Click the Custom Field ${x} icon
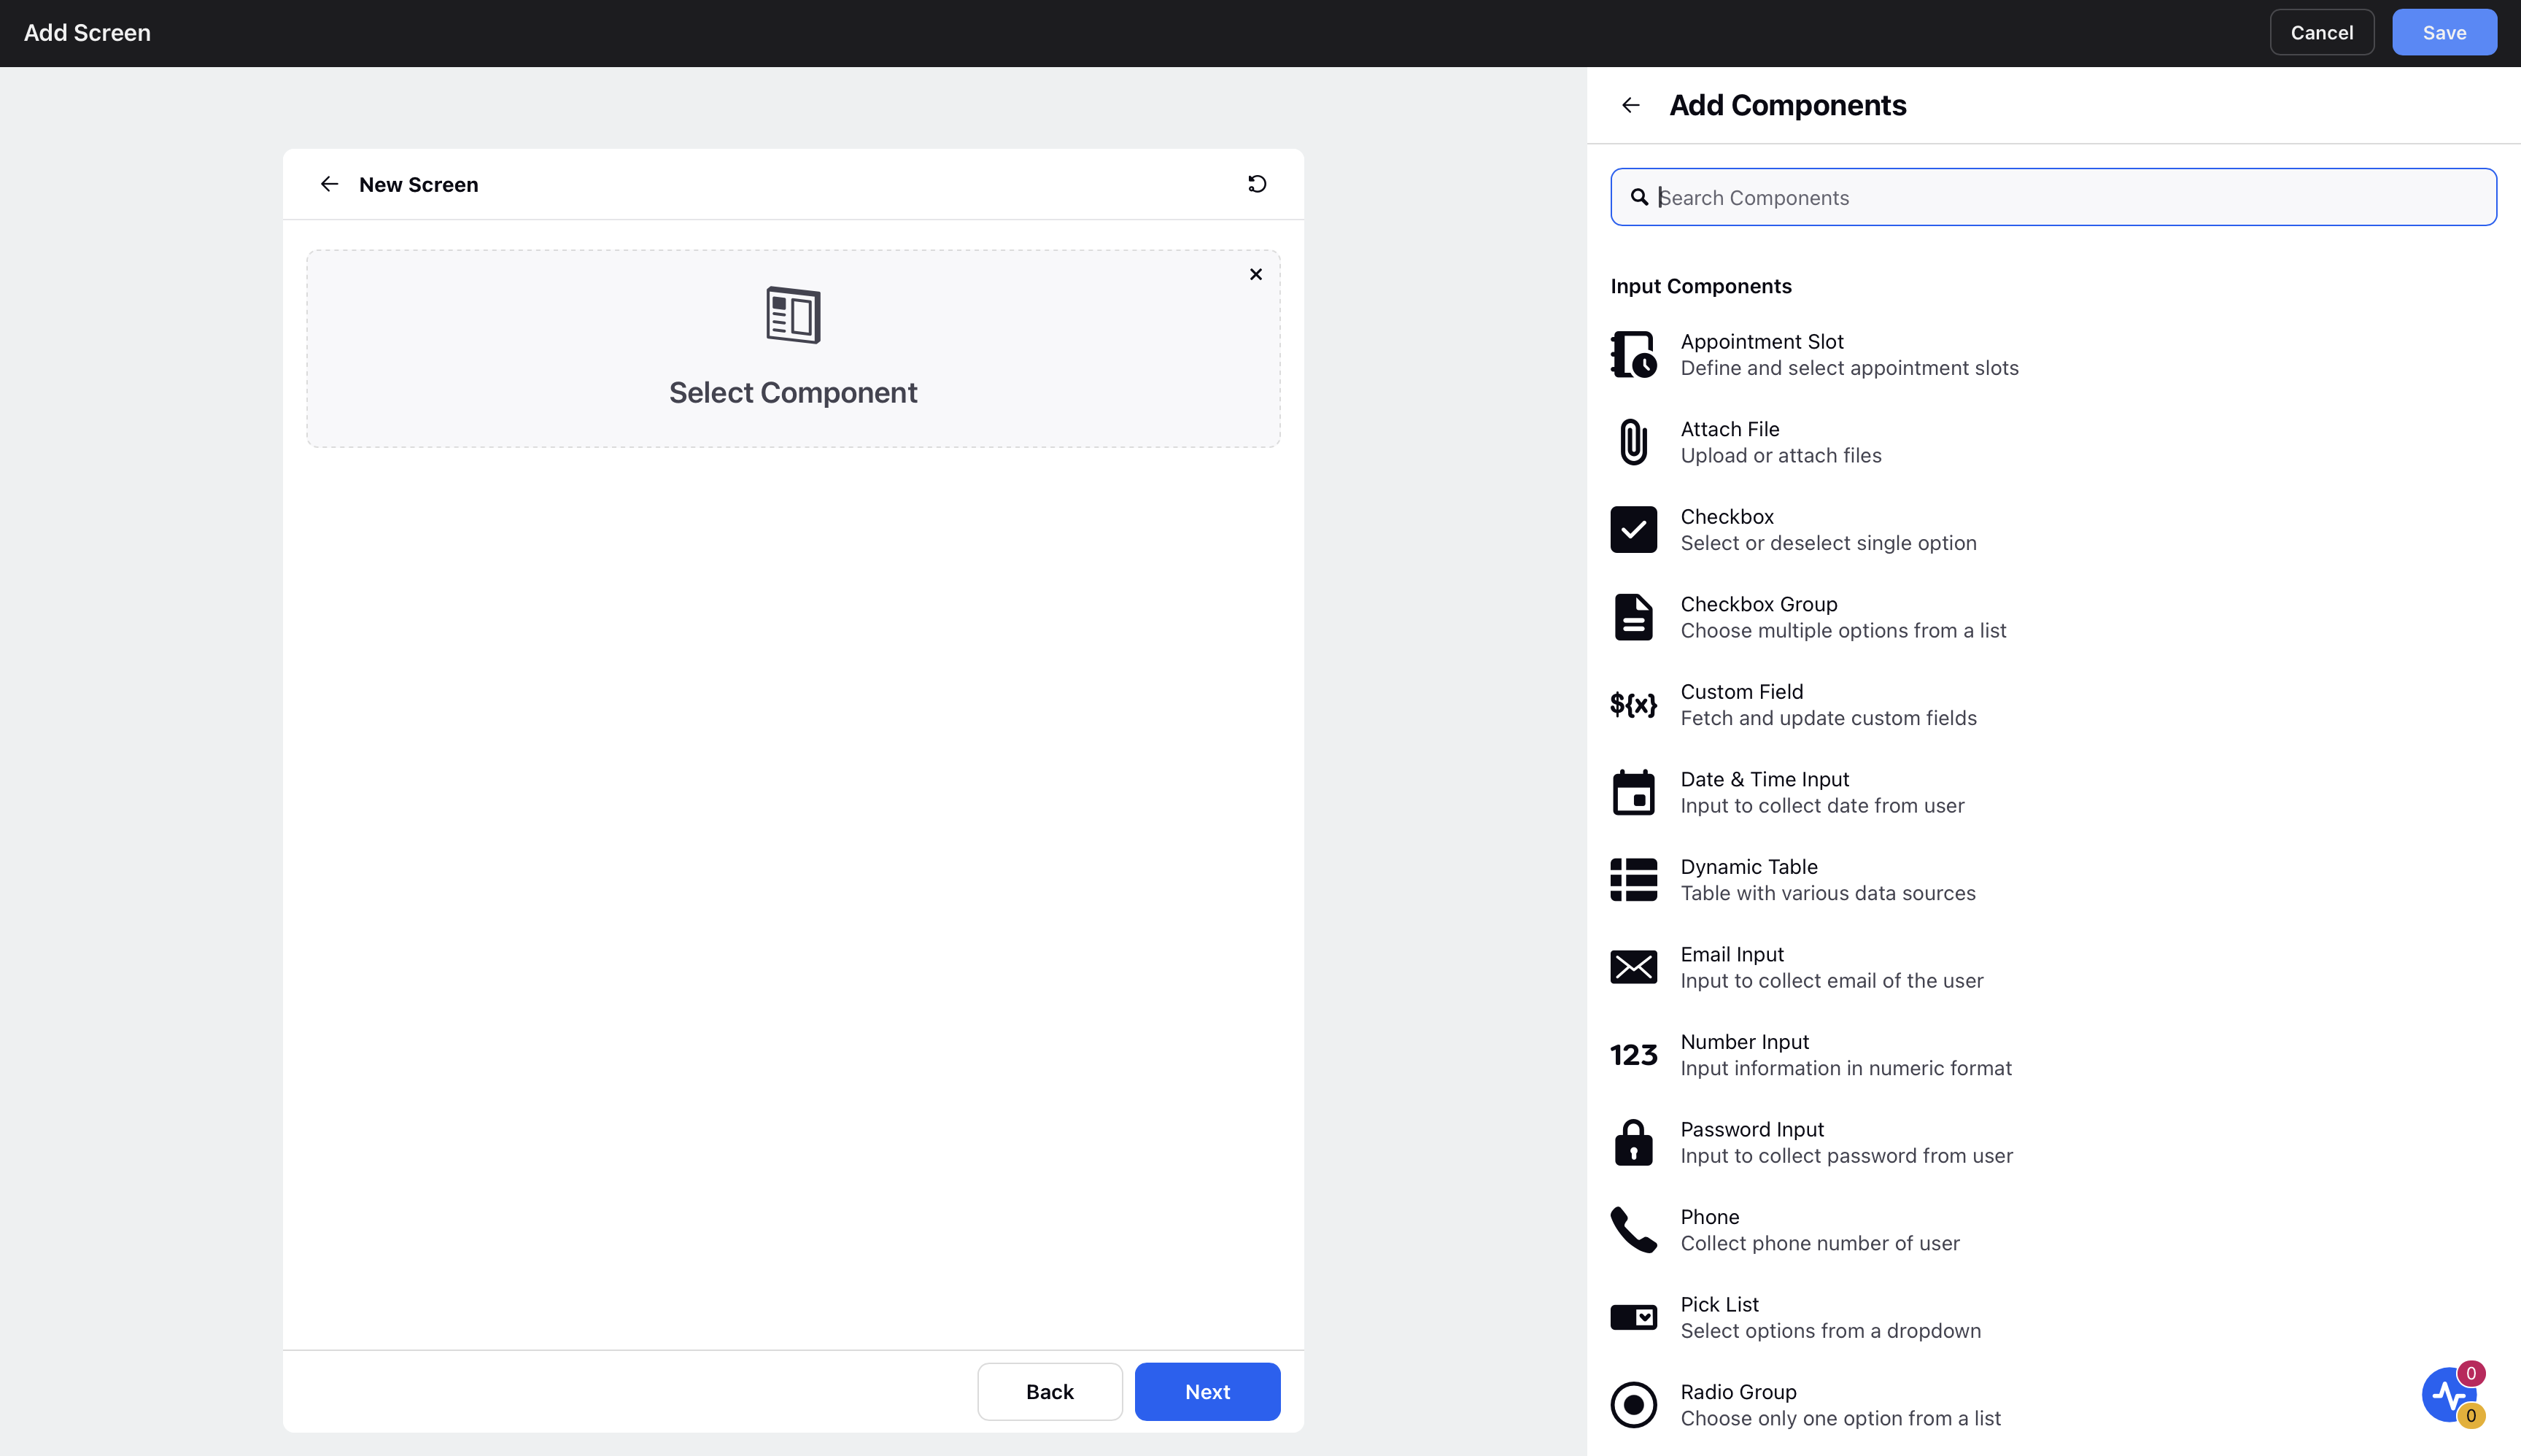The width and height of the screenshot is (2521, 1456). 1633,705
